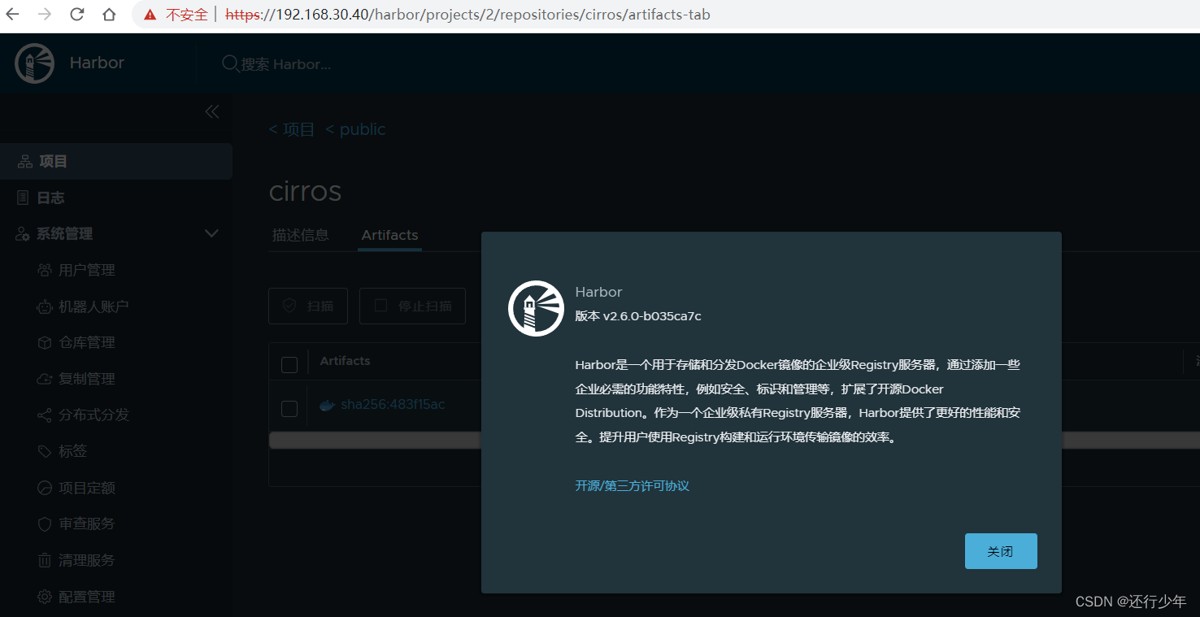
Task: Click the 分布式分发 share icon
Action: click(44, 415)
